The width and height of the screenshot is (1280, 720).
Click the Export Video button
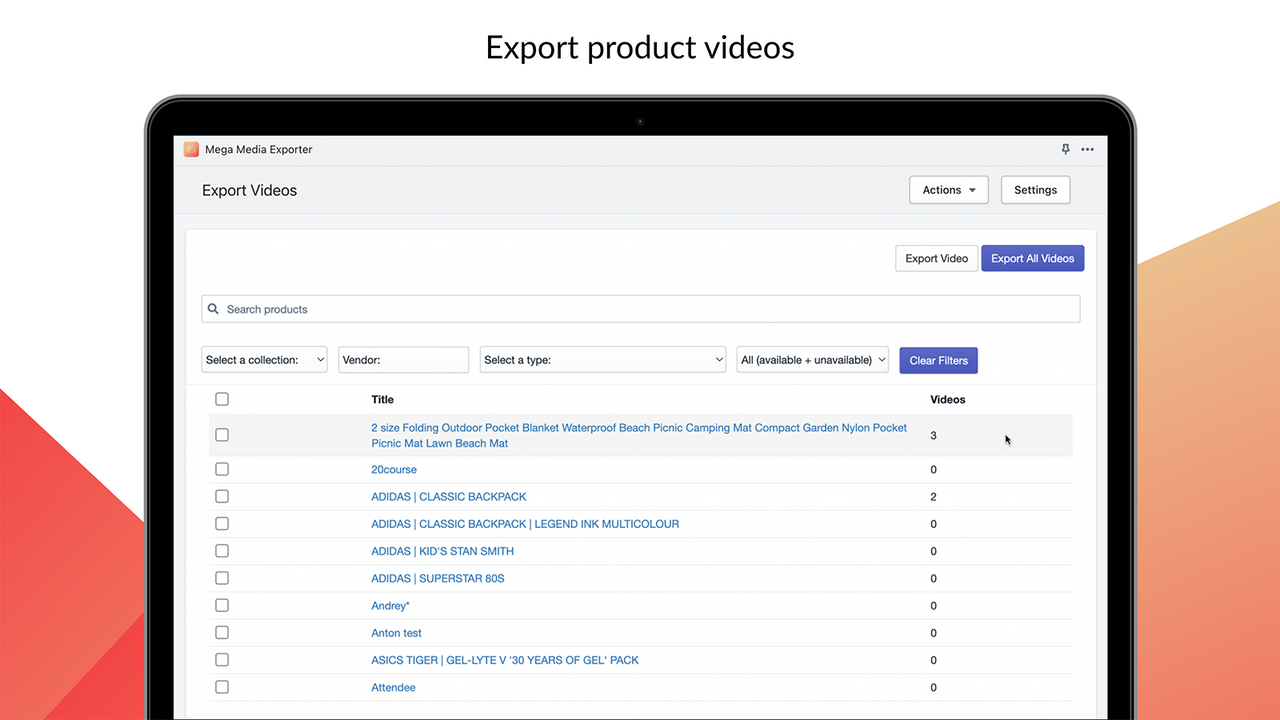click(936, 258)
